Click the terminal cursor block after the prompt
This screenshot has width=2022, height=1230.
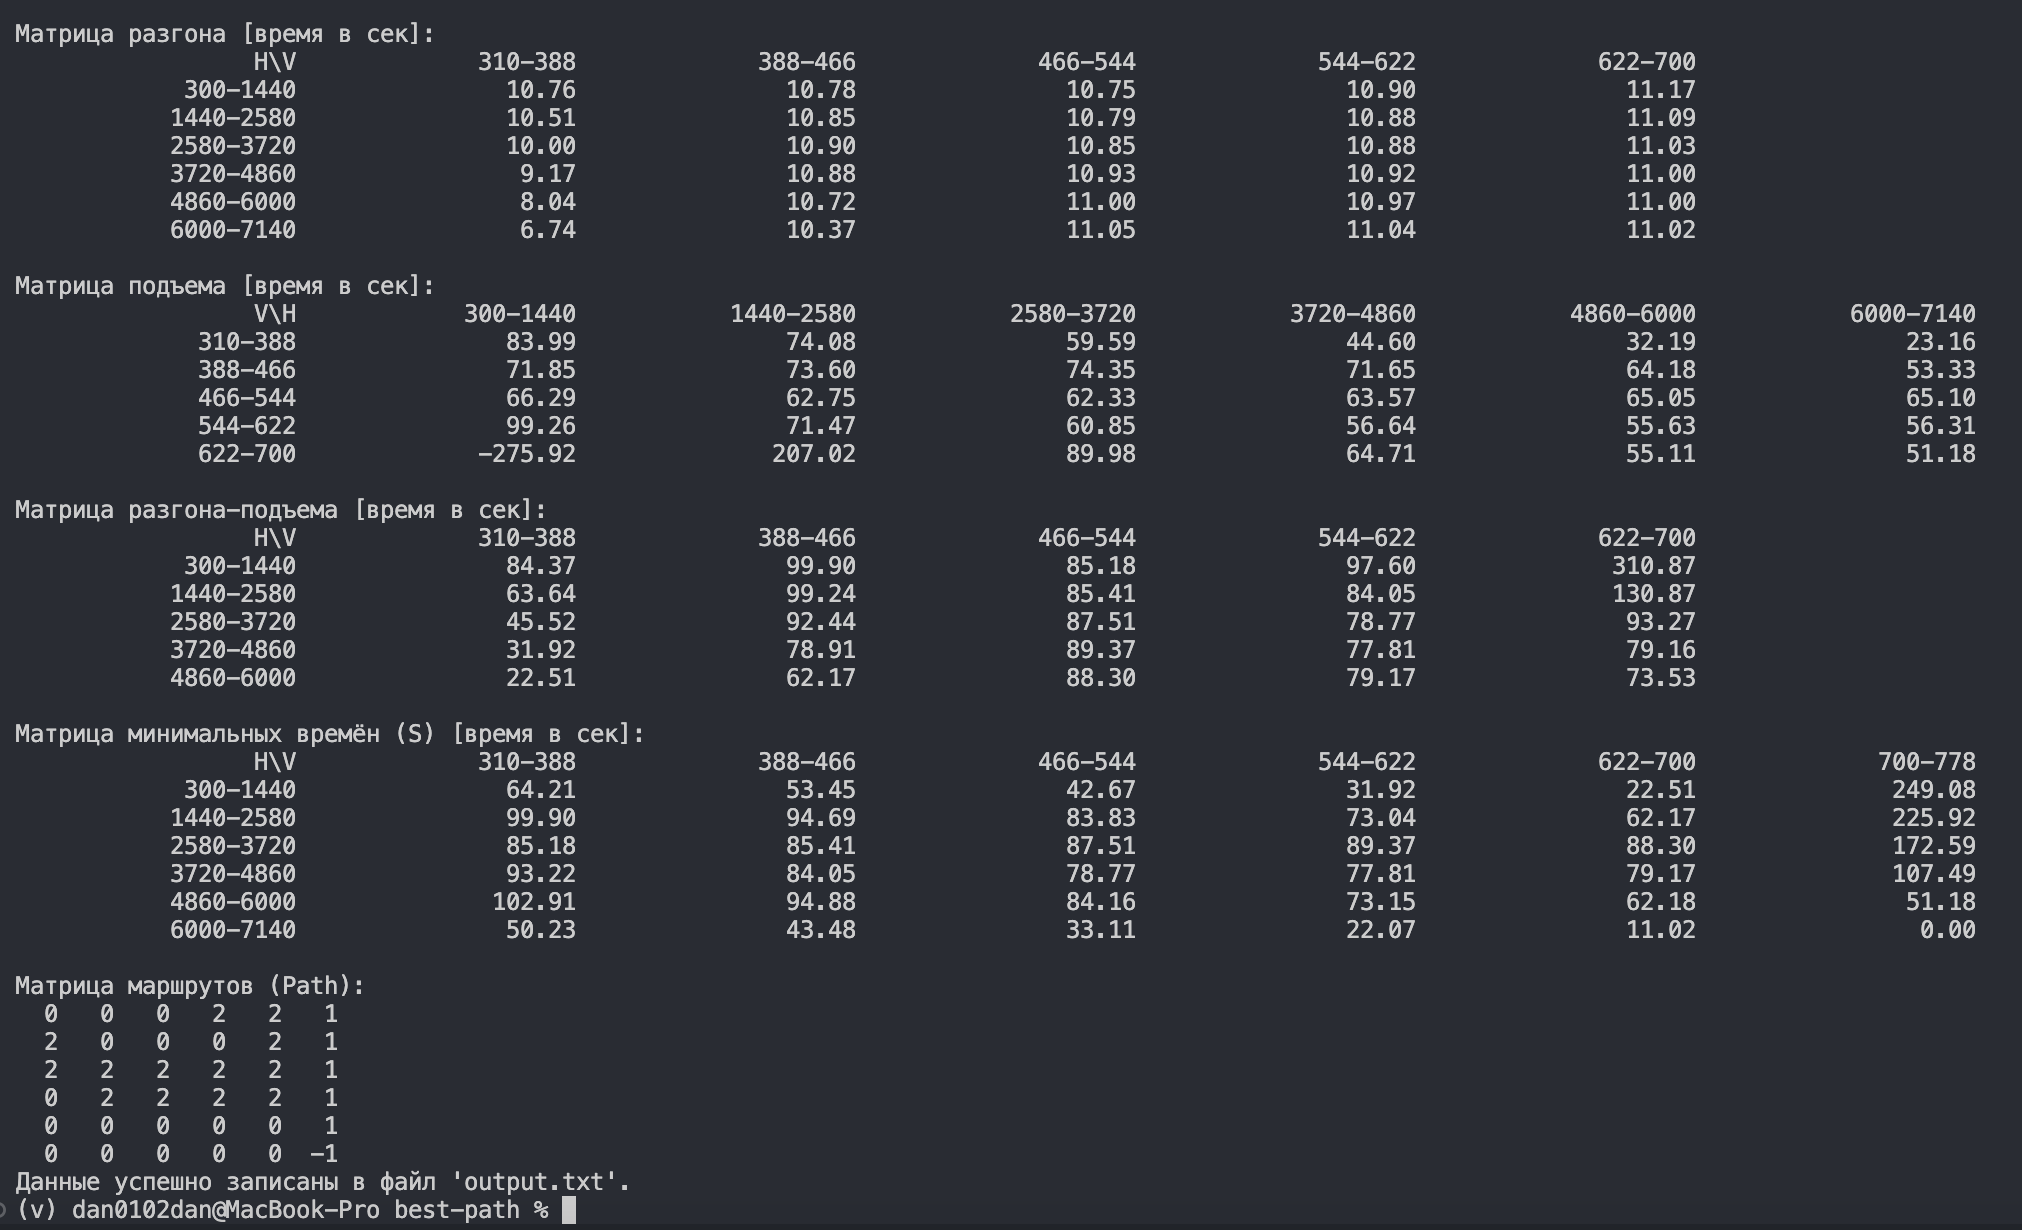(569, 1210)
